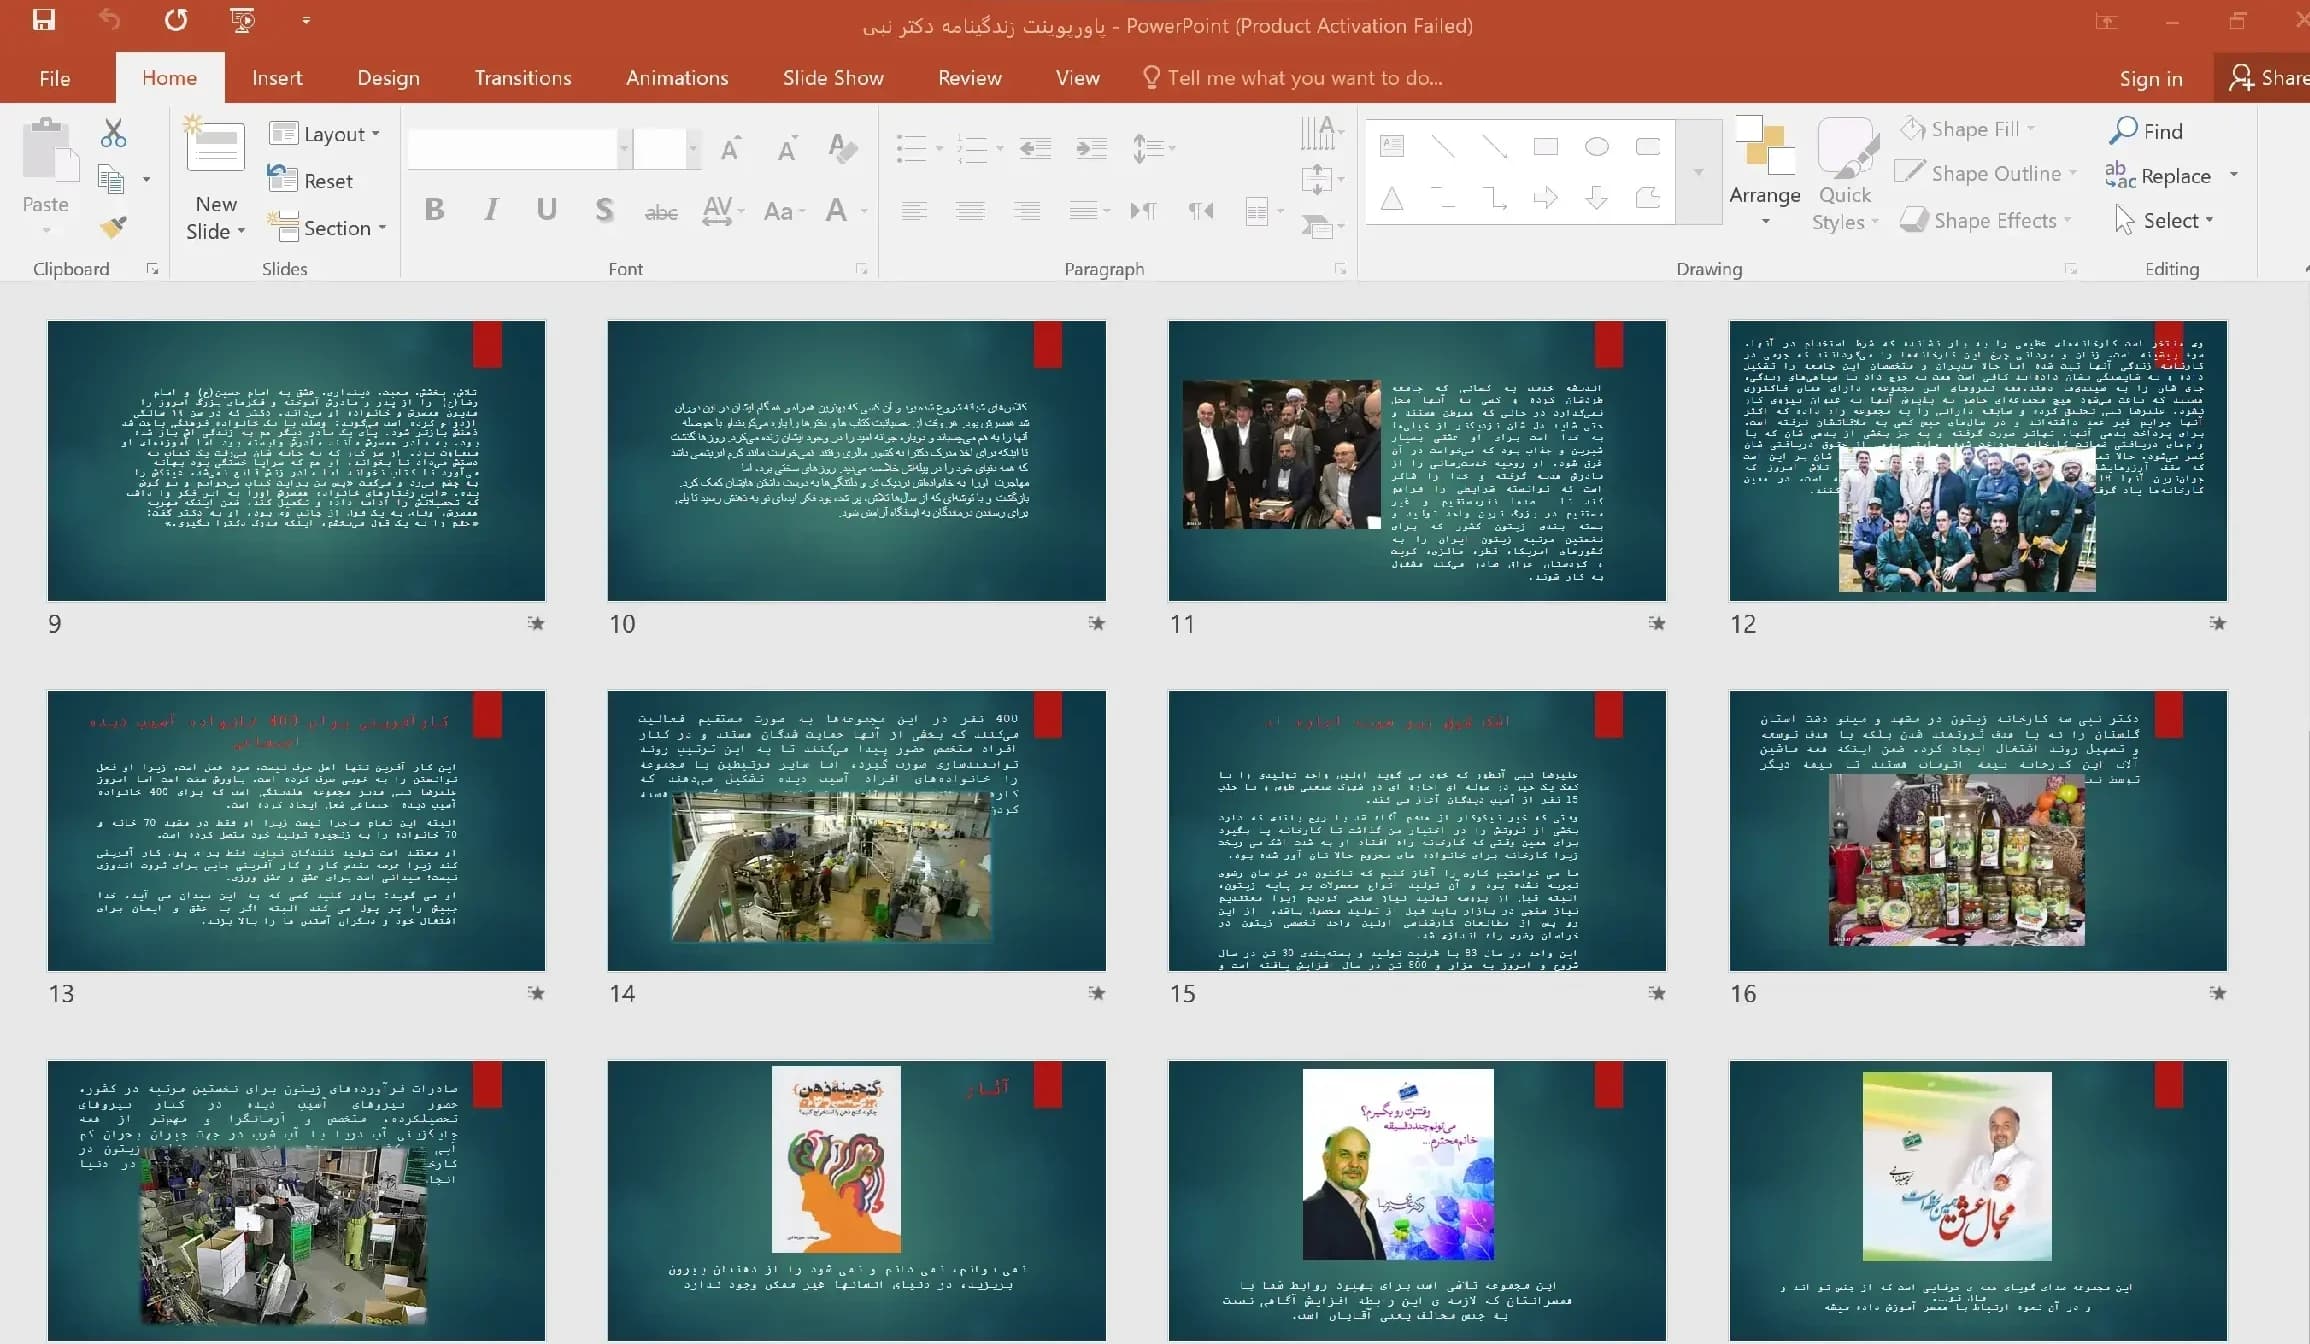2310x1344 pixels.
Task: Toggle Bold formatting
Action: 434,209
